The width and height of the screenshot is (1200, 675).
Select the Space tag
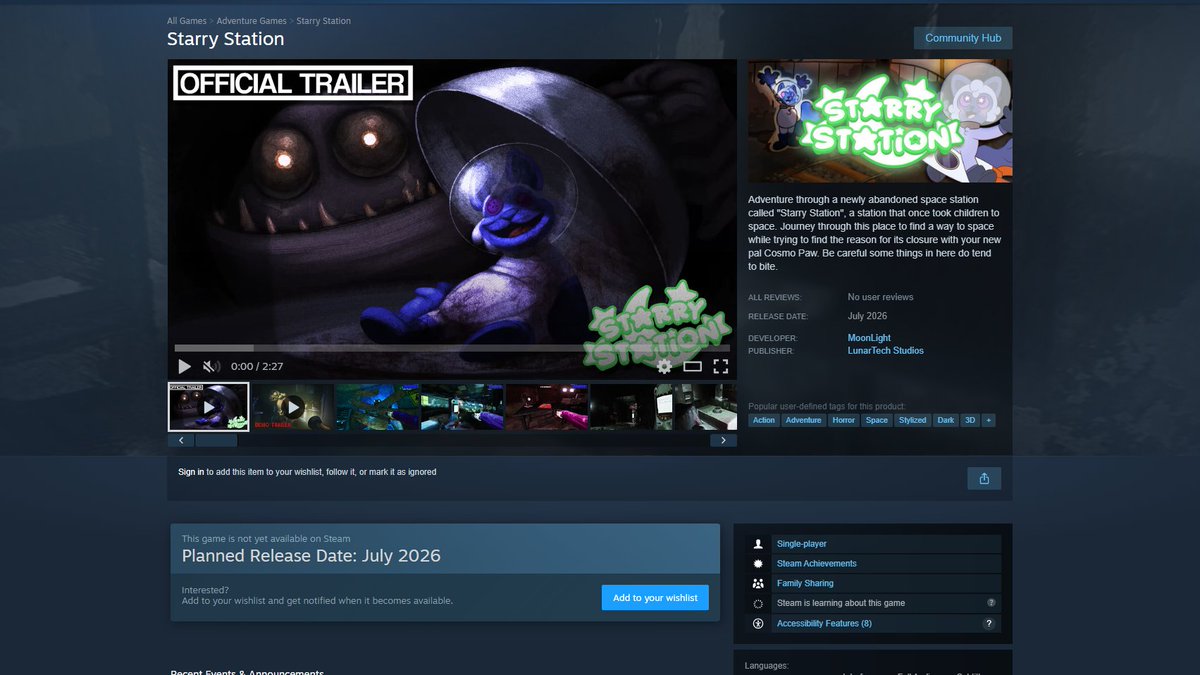pos(877,420)
